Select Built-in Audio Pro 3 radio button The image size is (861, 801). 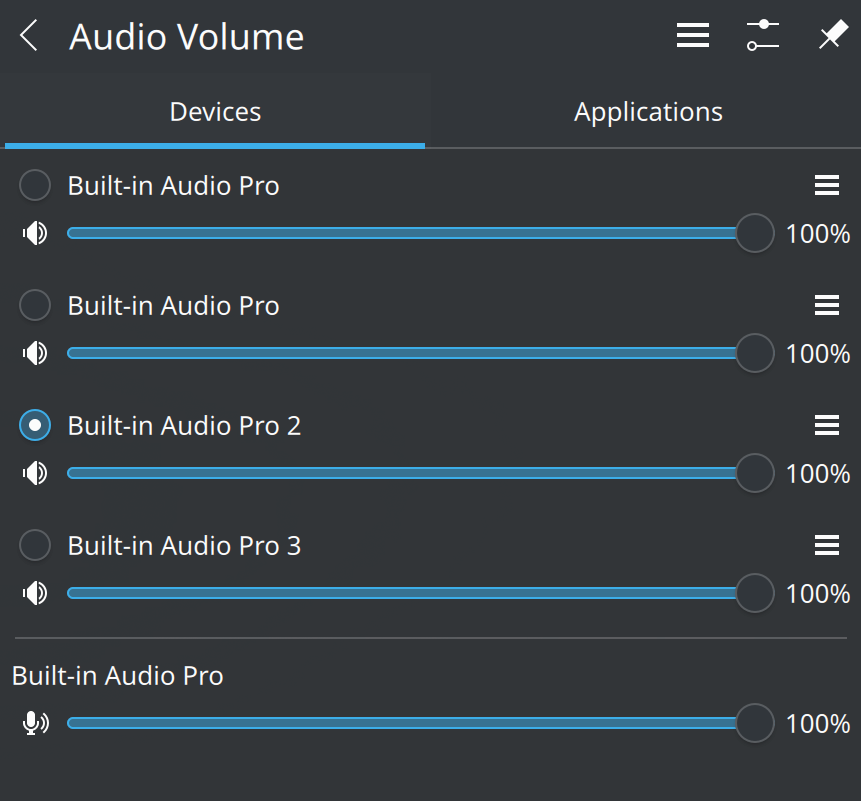point(35,545)
